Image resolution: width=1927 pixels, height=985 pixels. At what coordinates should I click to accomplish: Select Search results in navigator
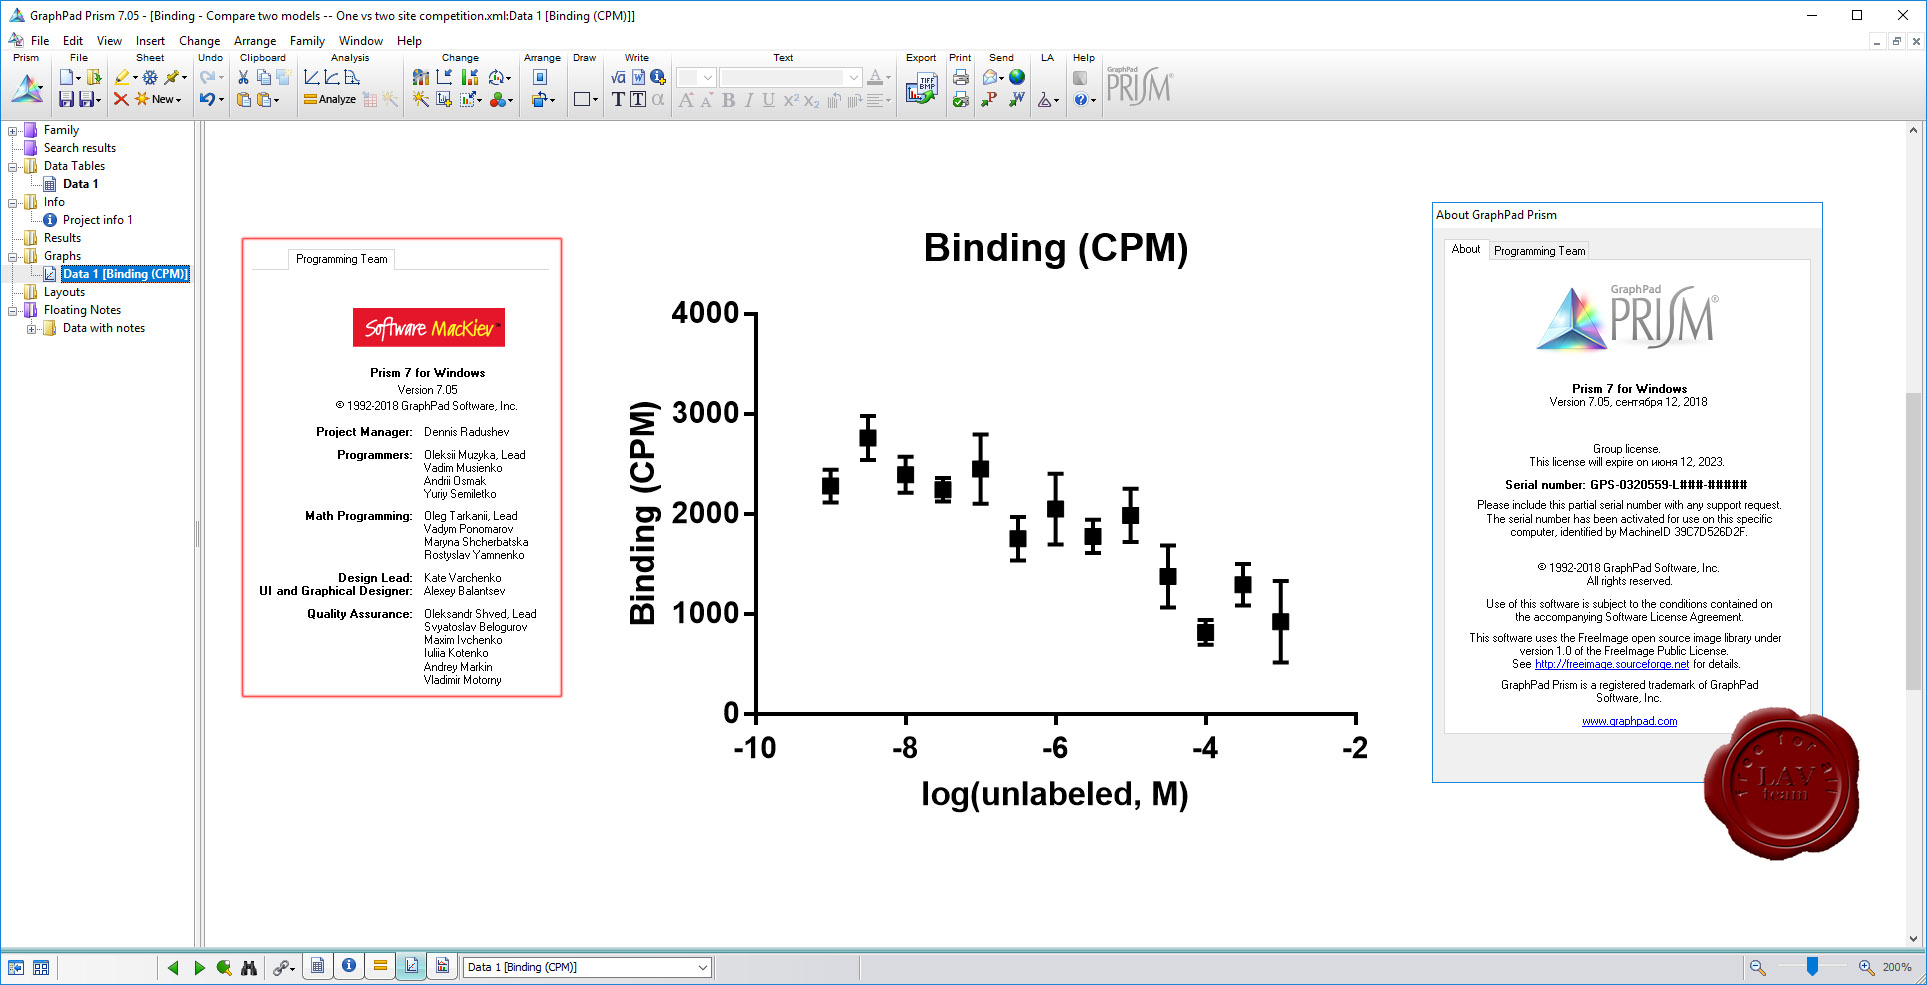(79, 148)
